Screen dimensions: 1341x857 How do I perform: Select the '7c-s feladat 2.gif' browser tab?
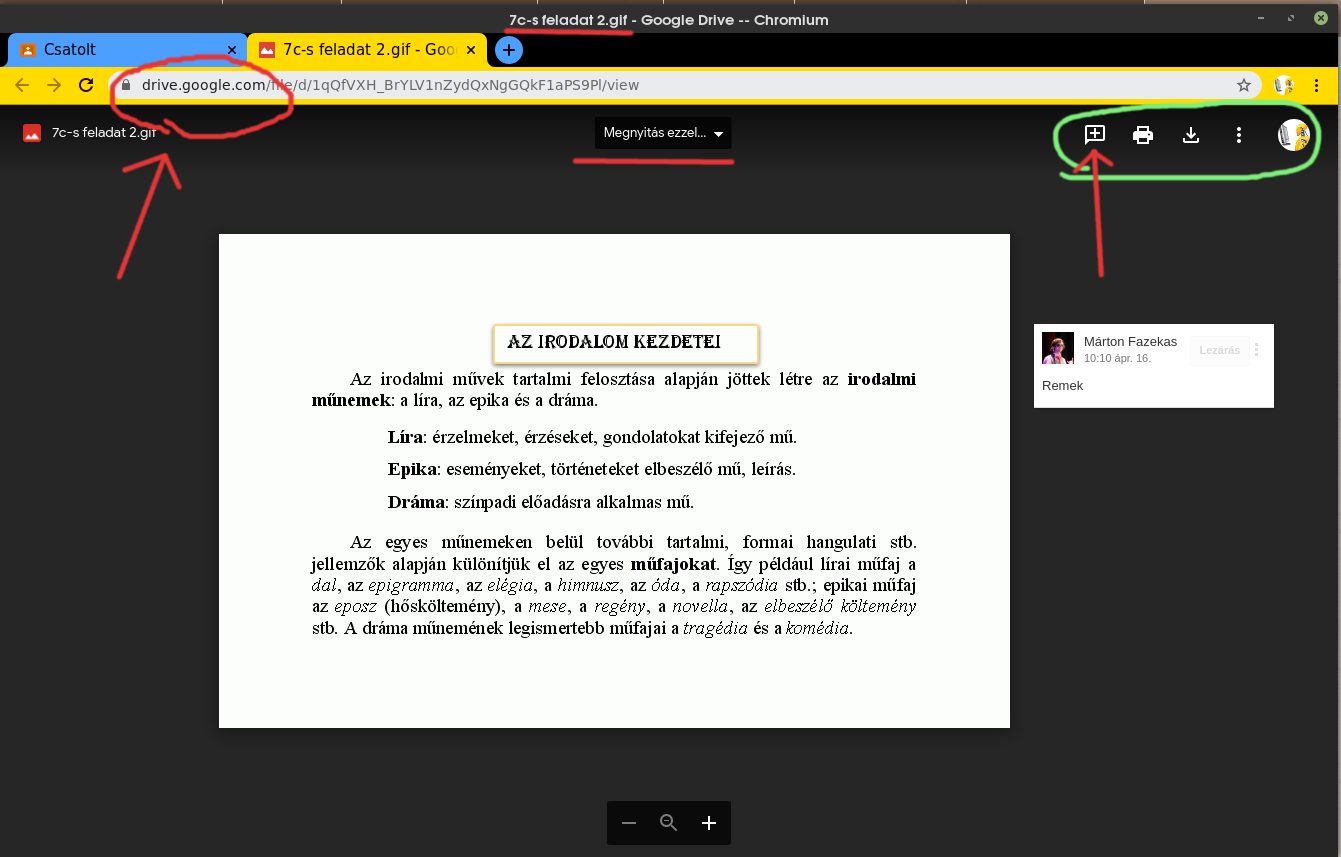(360, 49)
